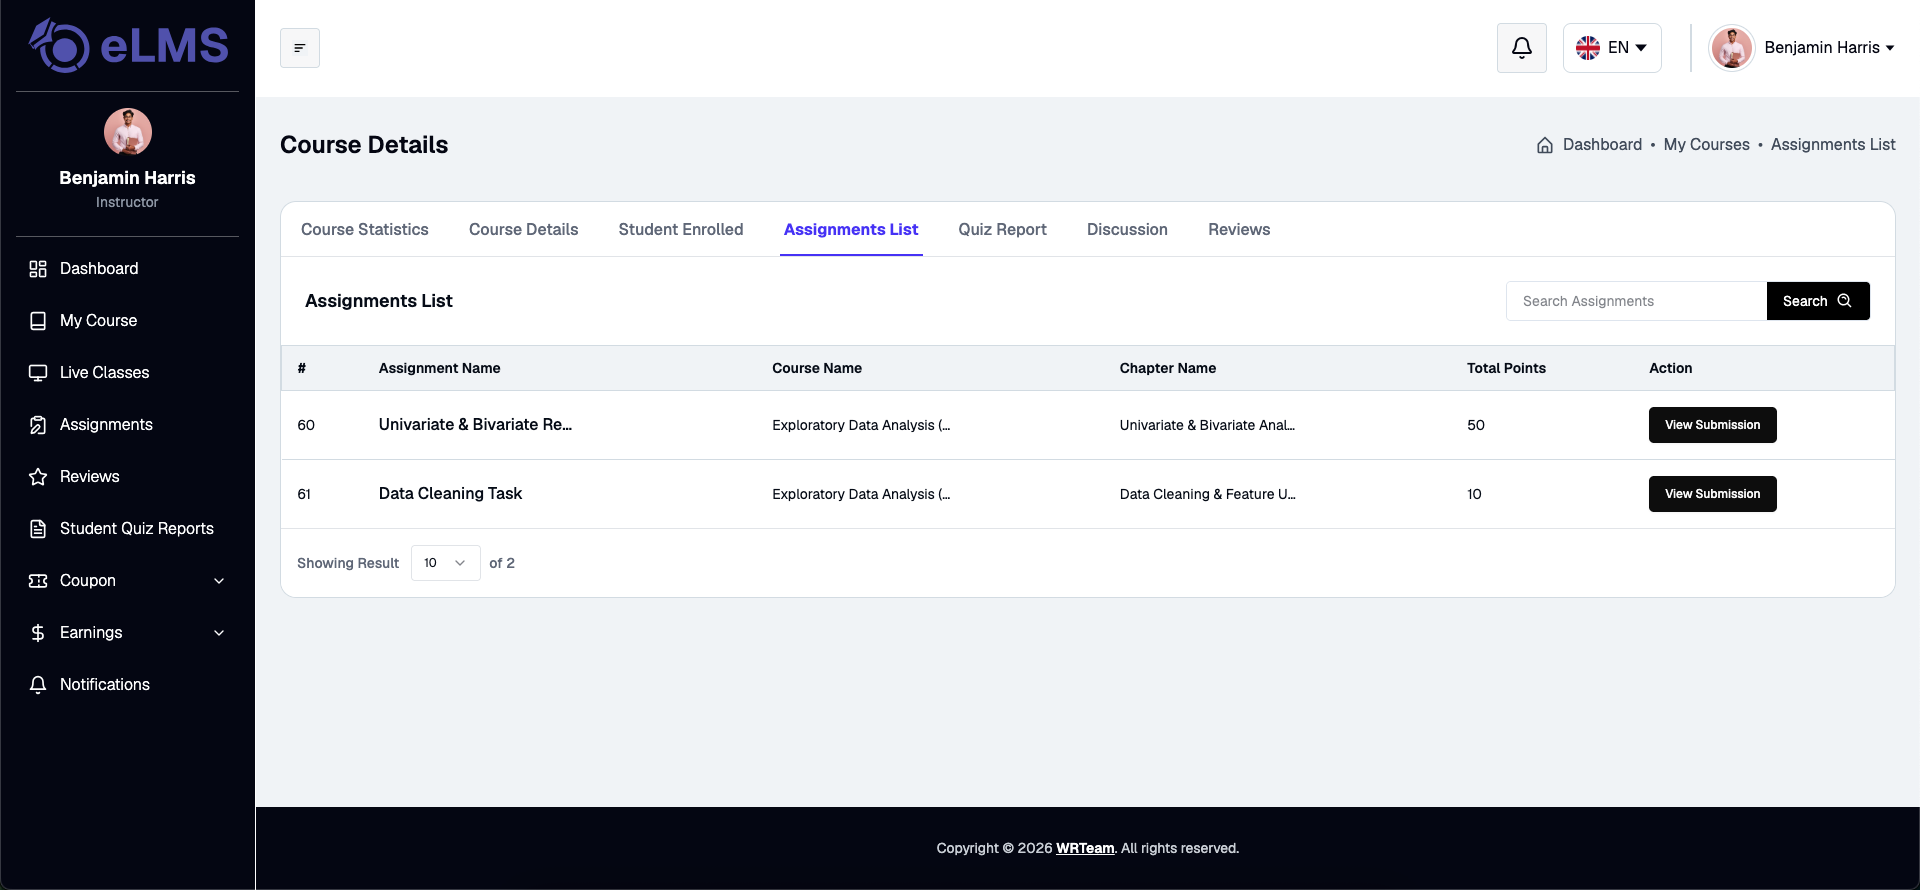The image size is (1920, 890).
Task: View Submission for Data Cleaning Task
Action: pyautogui.click(x=1712, y=494)
